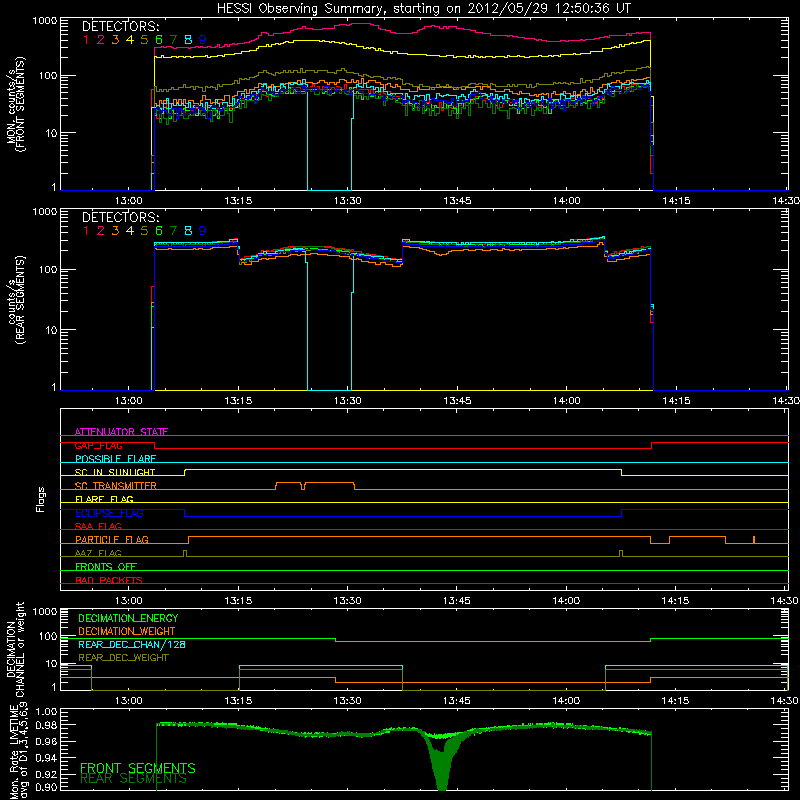Click DETECTORS: legend heading in front segments plot
Image resolution: width=800 pixels, height=800 pixels.
click(x=120, y=27)
